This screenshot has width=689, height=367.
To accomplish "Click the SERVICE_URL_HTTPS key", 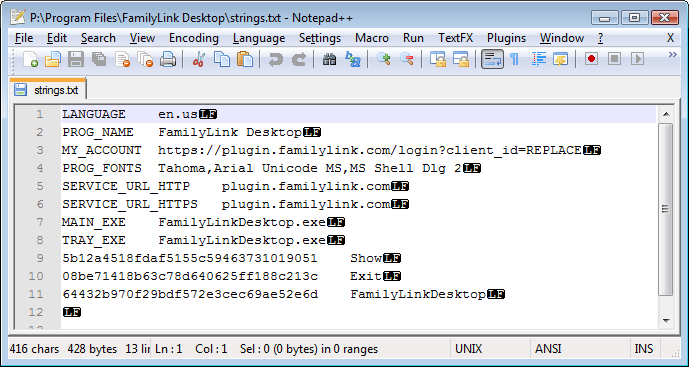I will pos(130,204).
